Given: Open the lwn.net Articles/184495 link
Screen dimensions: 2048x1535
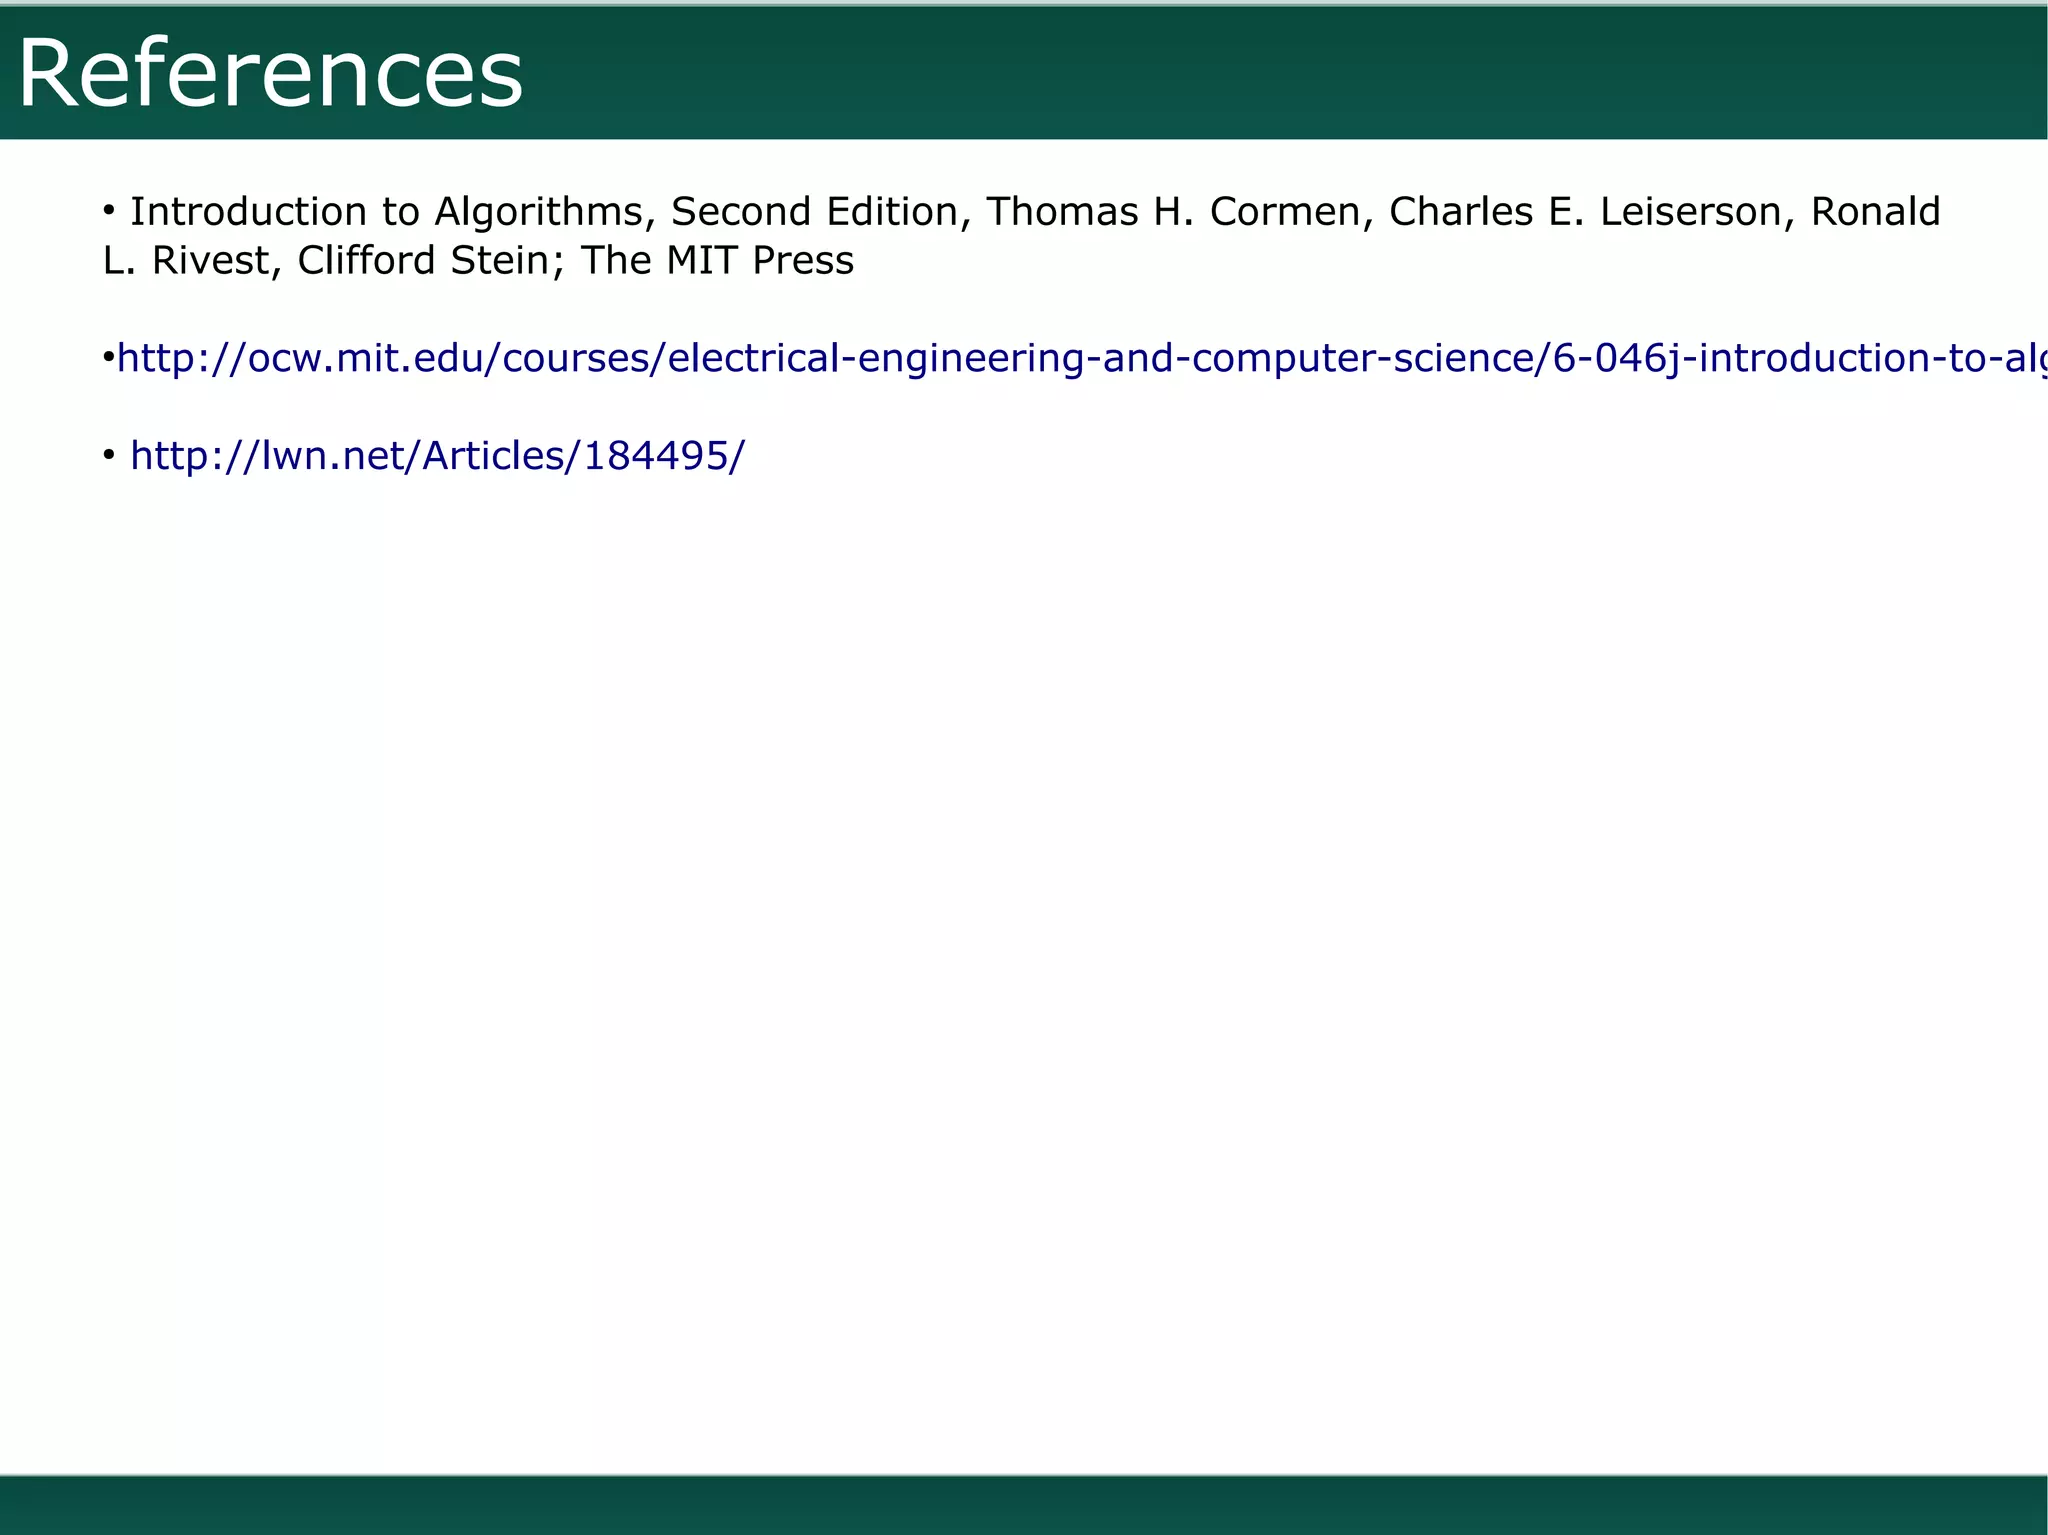Looking at the screenshot, I should pos(438,455).
